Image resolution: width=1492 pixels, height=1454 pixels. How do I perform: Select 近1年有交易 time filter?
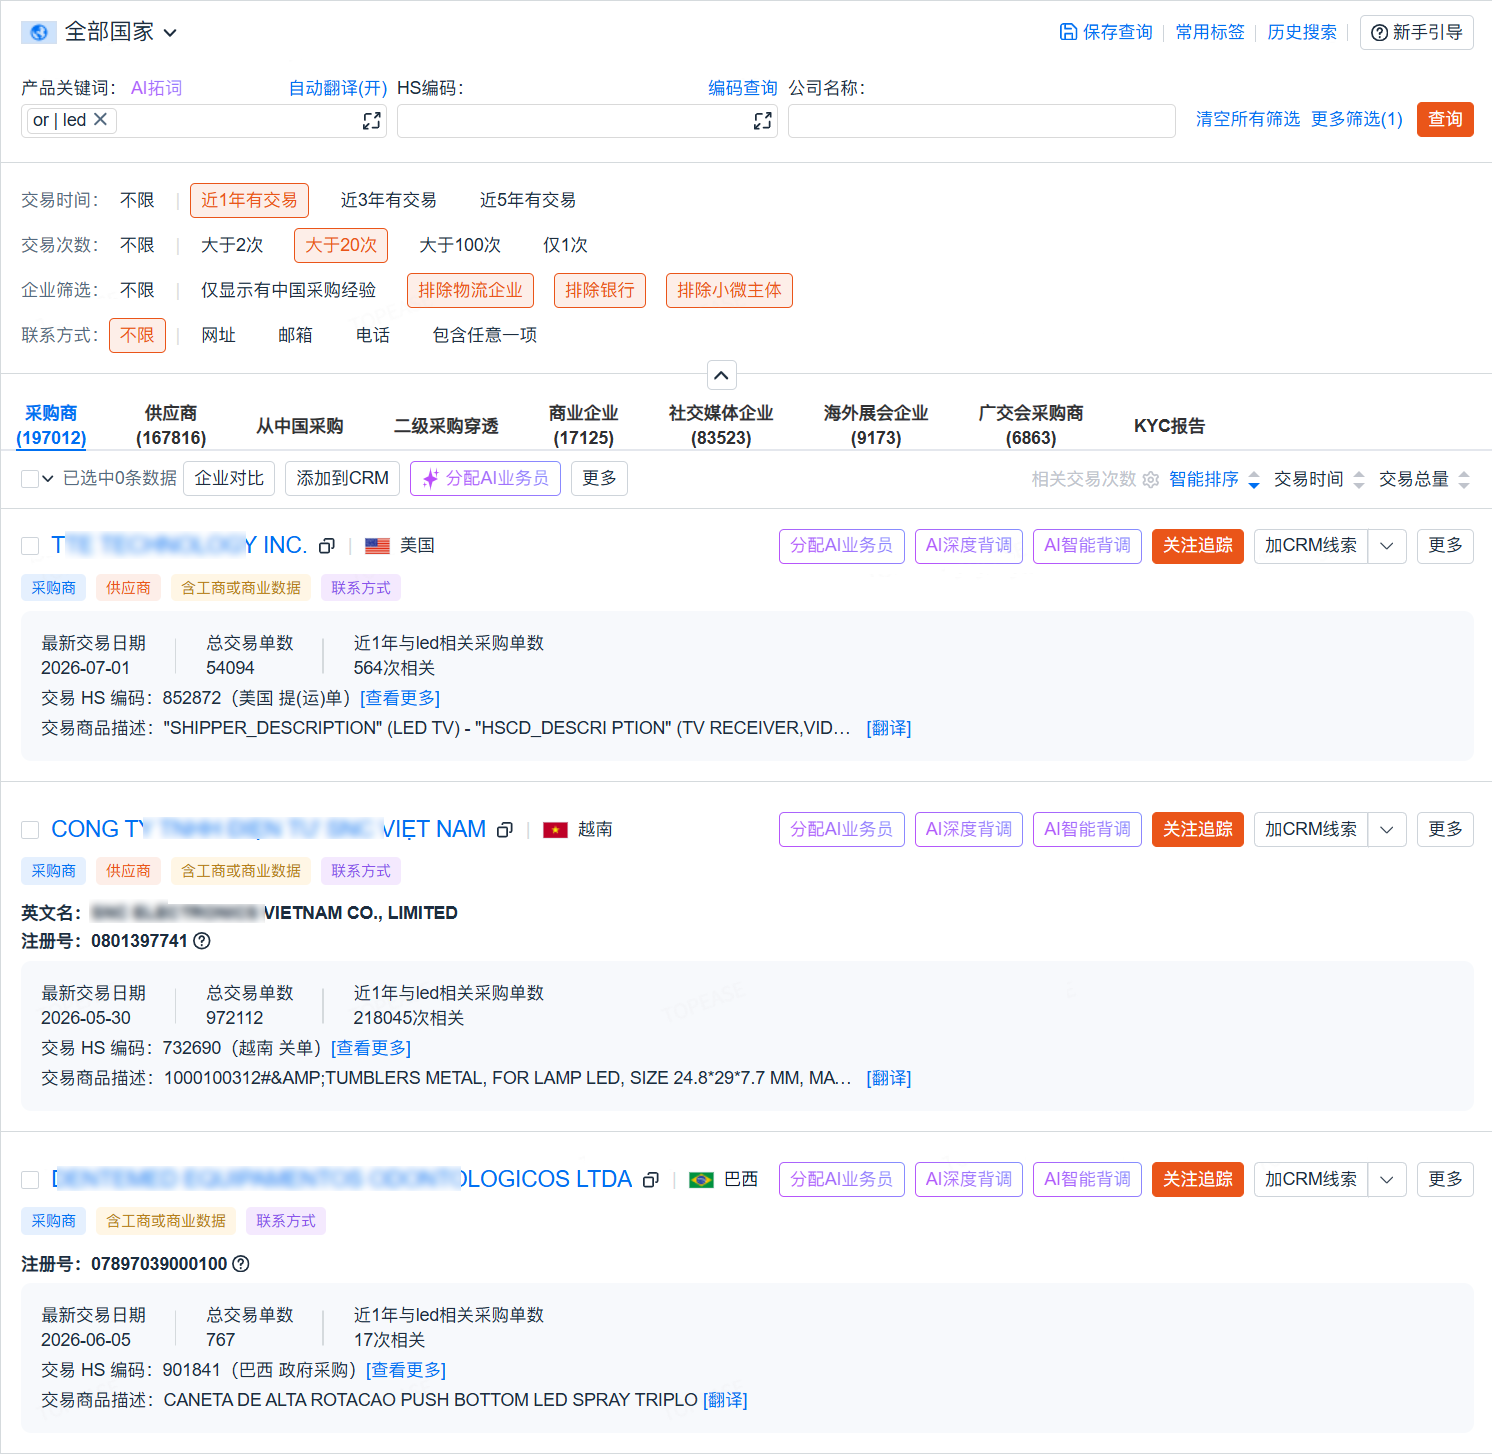[249, 200]
